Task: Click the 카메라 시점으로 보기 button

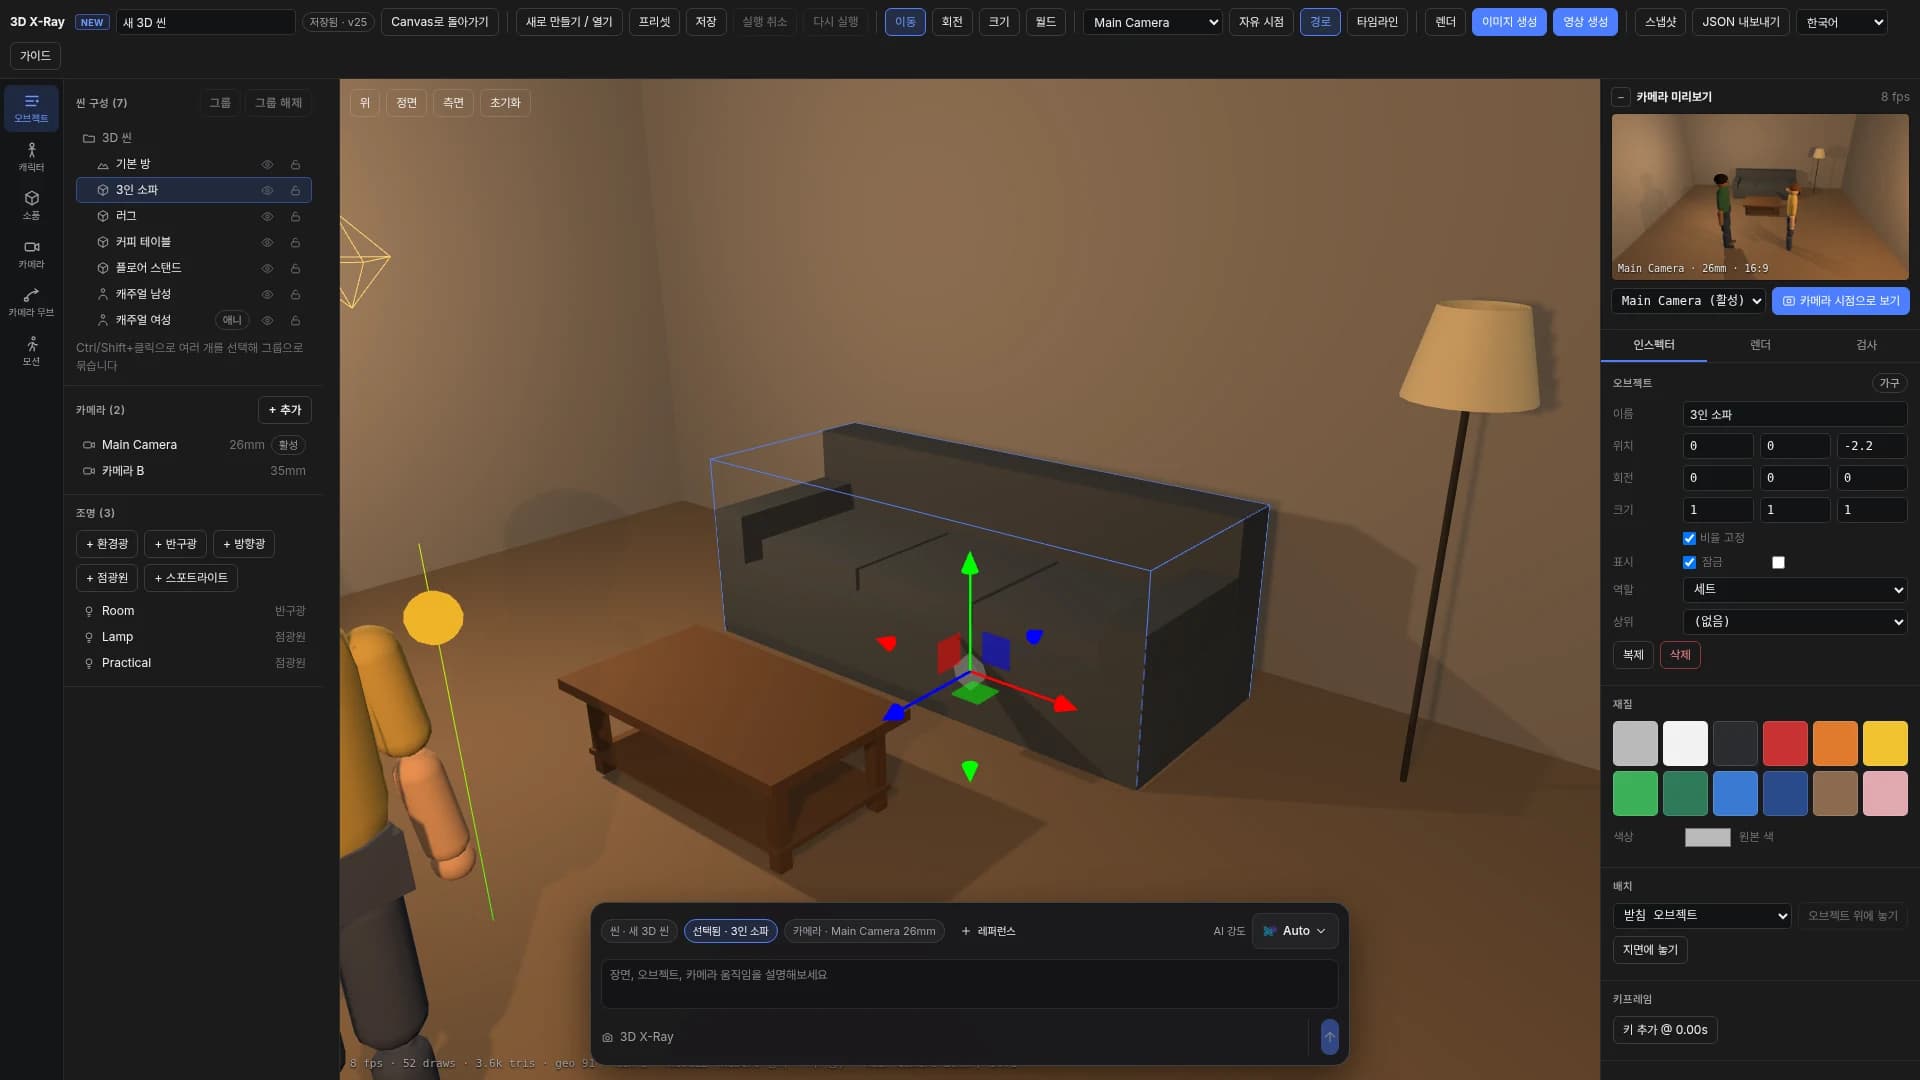Action: pyautogui.click(x=1841, y=301)
